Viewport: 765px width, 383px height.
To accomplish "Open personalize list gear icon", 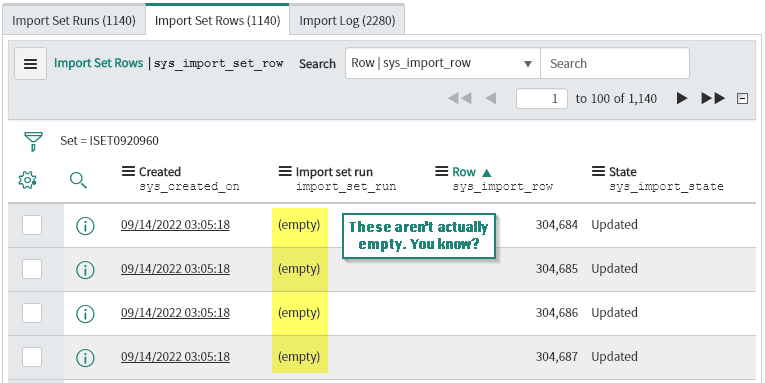I will [27, 180].
